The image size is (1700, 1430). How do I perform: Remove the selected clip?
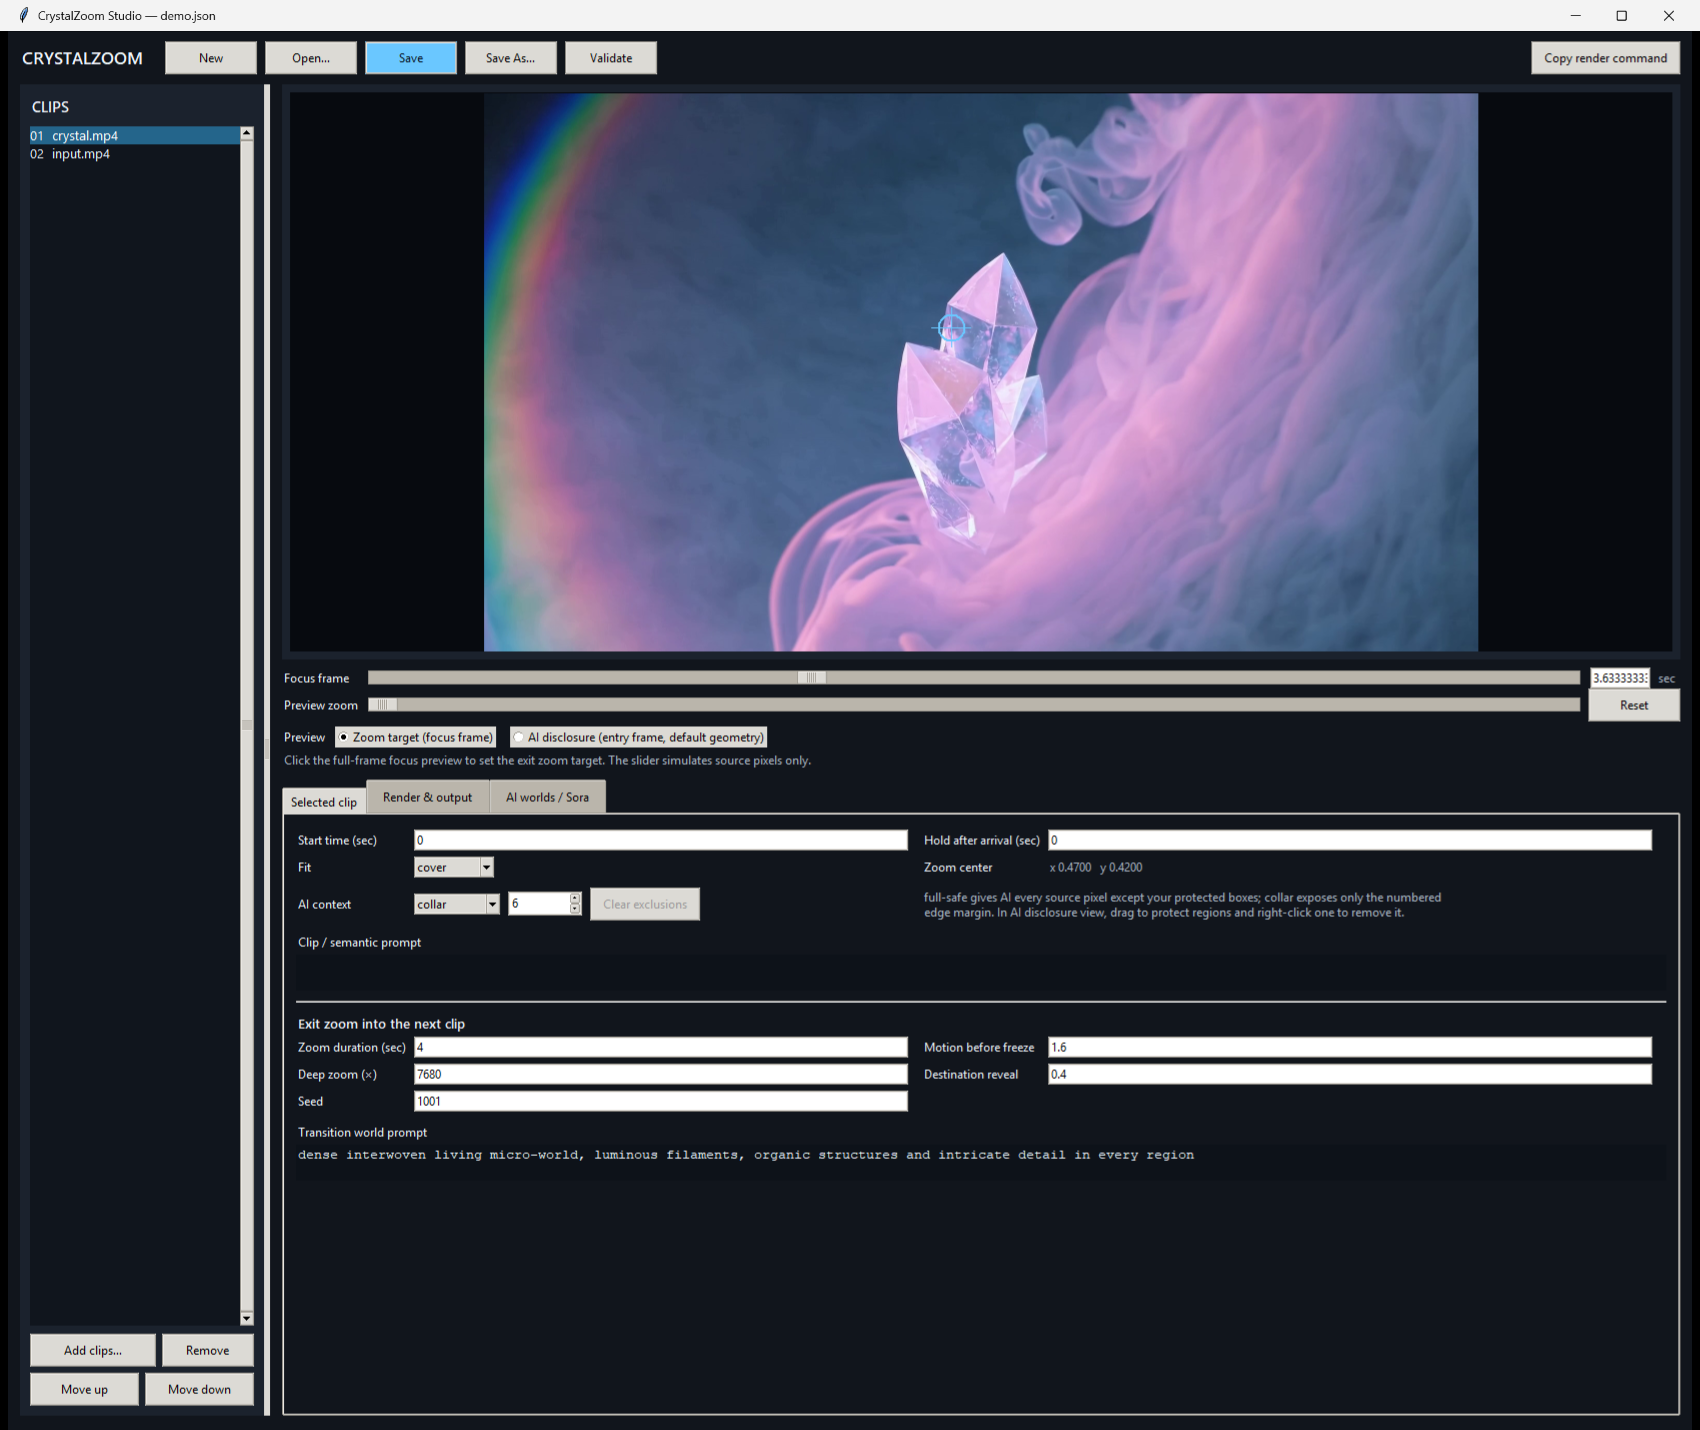[x=208, y=1350]
